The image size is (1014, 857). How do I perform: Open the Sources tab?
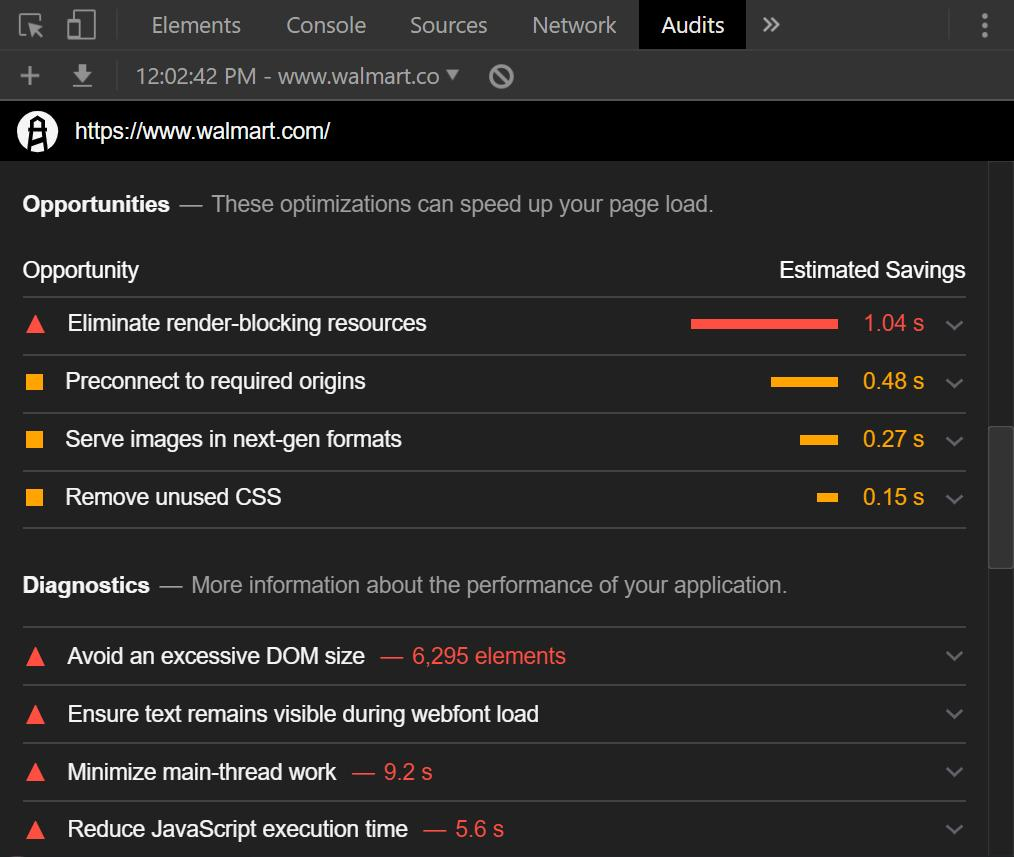448,25
